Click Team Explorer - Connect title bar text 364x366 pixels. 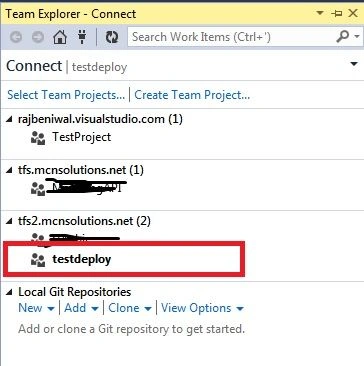click(x=71, y=14)
